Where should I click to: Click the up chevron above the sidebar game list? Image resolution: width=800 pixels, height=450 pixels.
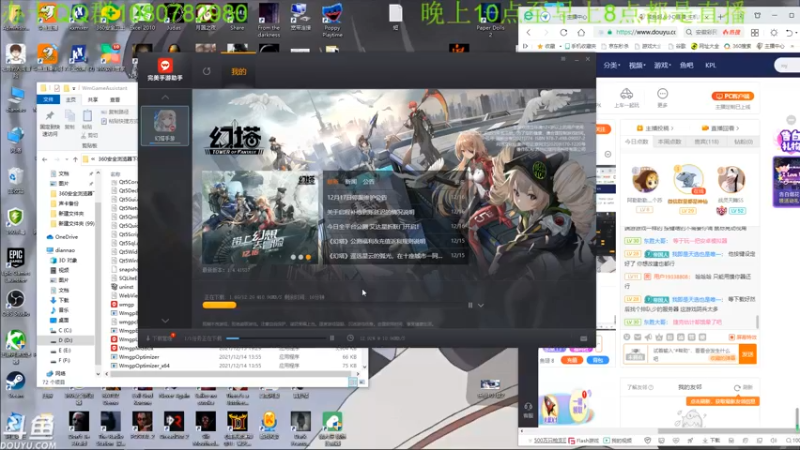click(x=165, y=97)
